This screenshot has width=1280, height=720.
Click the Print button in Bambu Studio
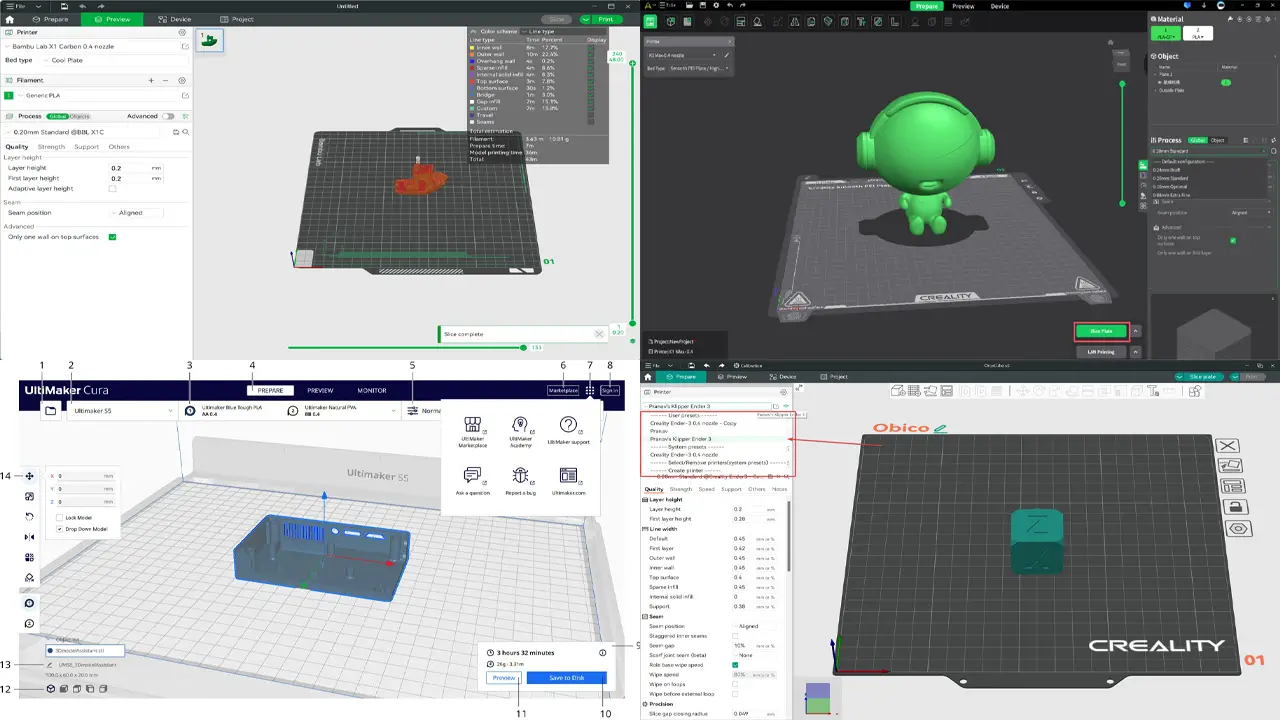(606, 19)
